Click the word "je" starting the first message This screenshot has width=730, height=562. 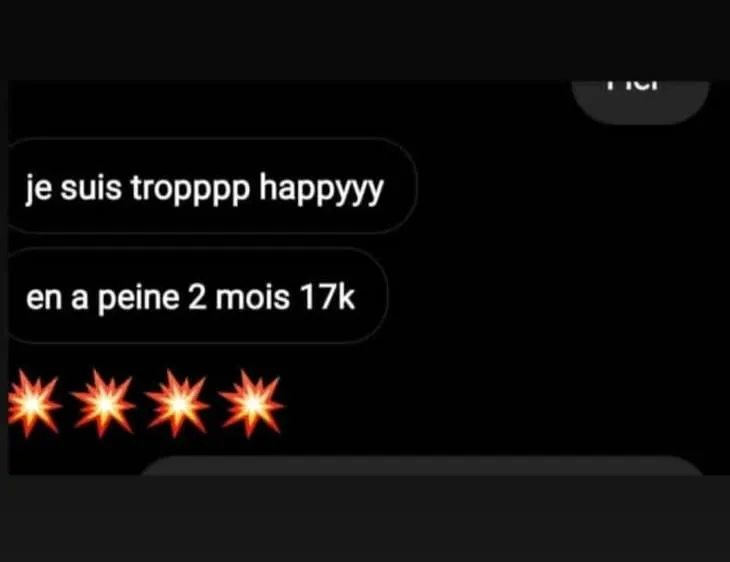point(39,189)
